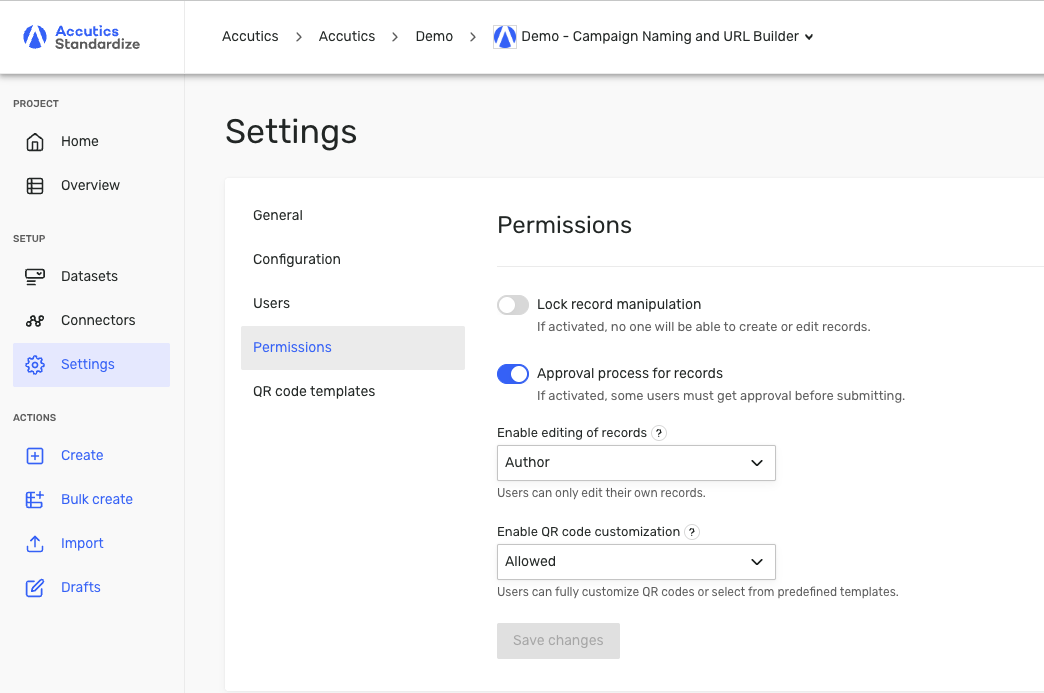Expand the Allowed QR customization dropdown
The image size is (1044, 693).
click(x=636, y=562)
